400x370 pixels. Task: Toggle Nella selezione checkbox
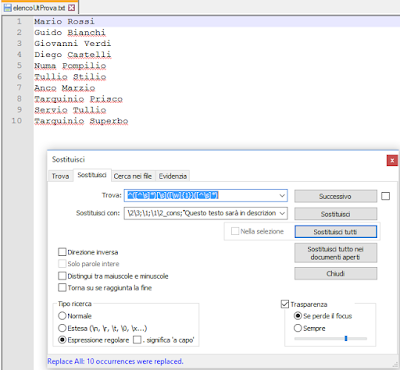point(235,231)
